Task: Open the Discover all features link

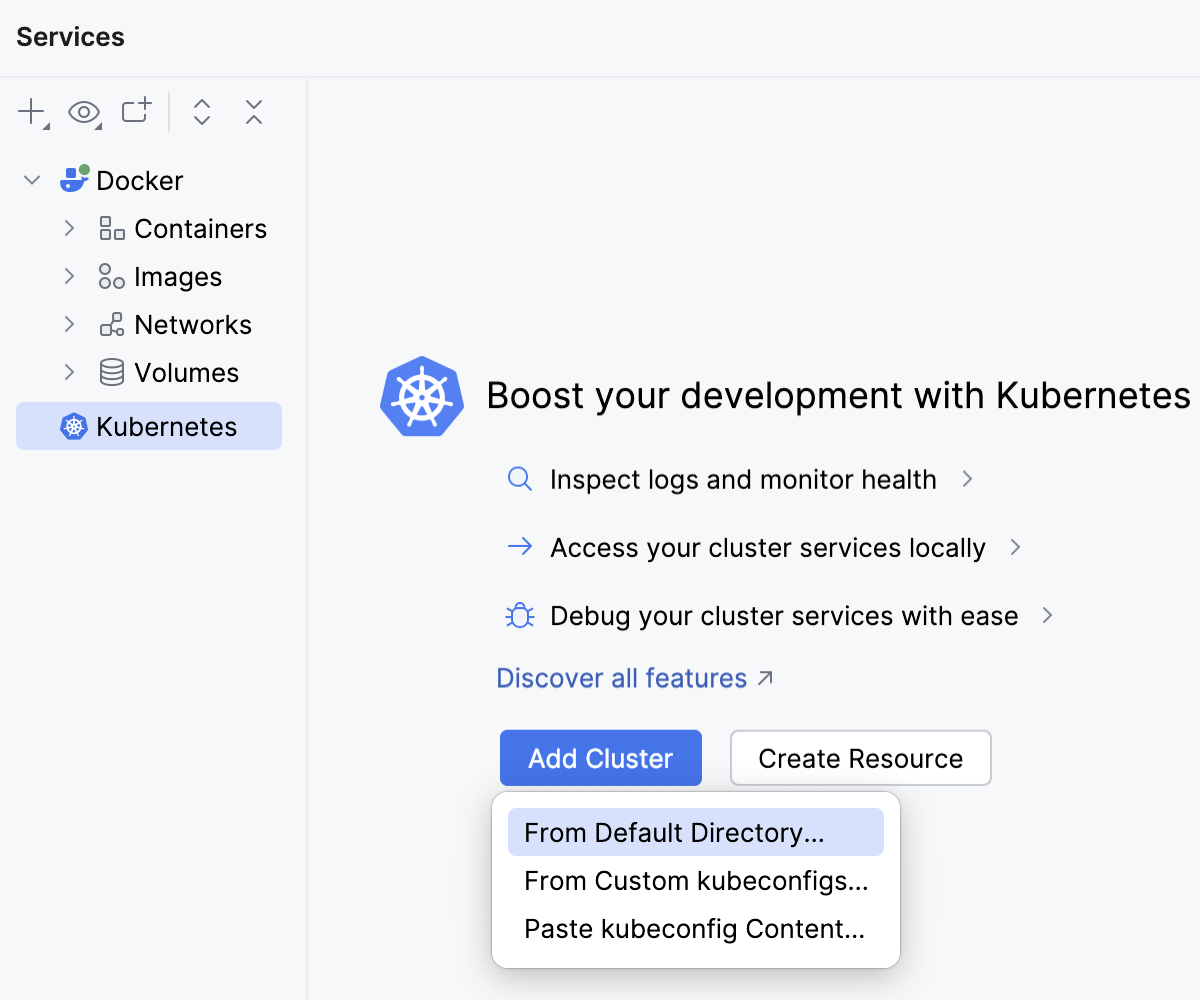Action: click(x=622, y=678)
